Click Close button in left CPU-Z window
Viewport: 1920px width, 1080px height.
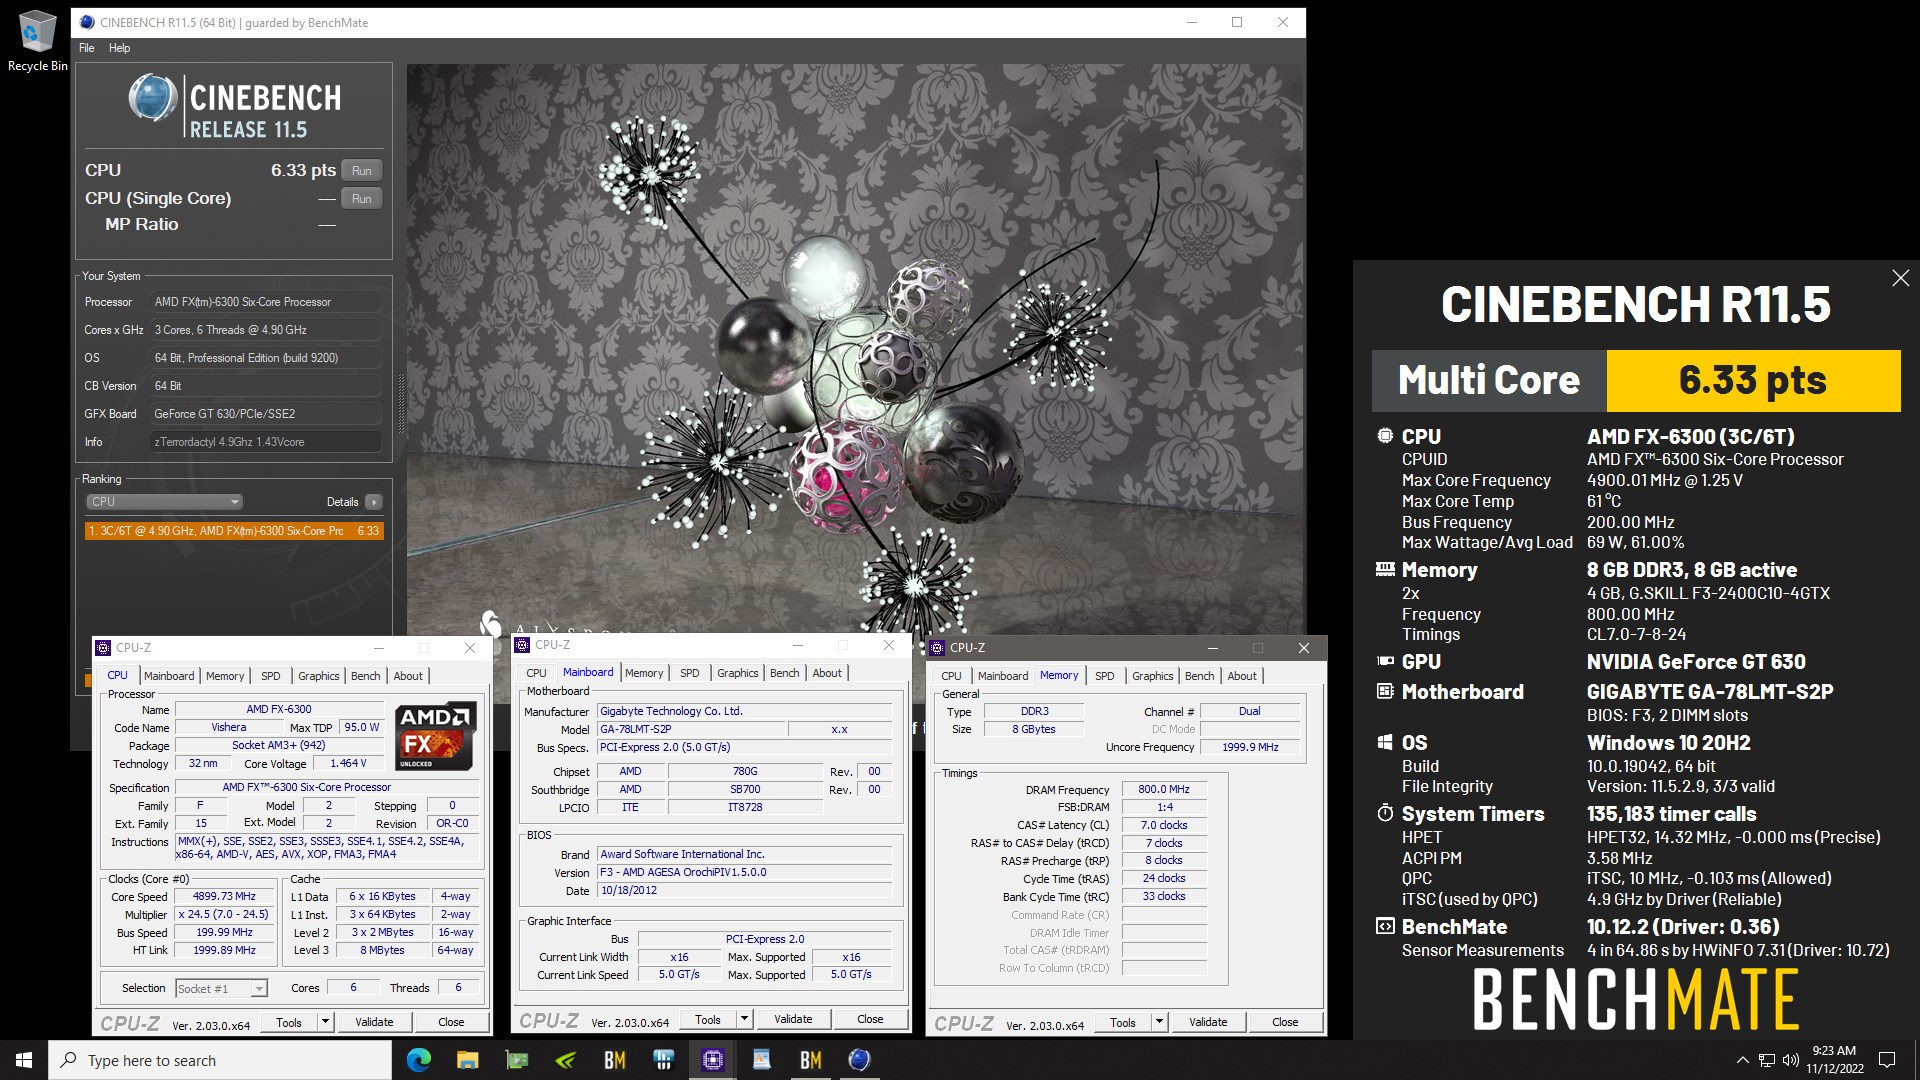(x=451, y=1022)
